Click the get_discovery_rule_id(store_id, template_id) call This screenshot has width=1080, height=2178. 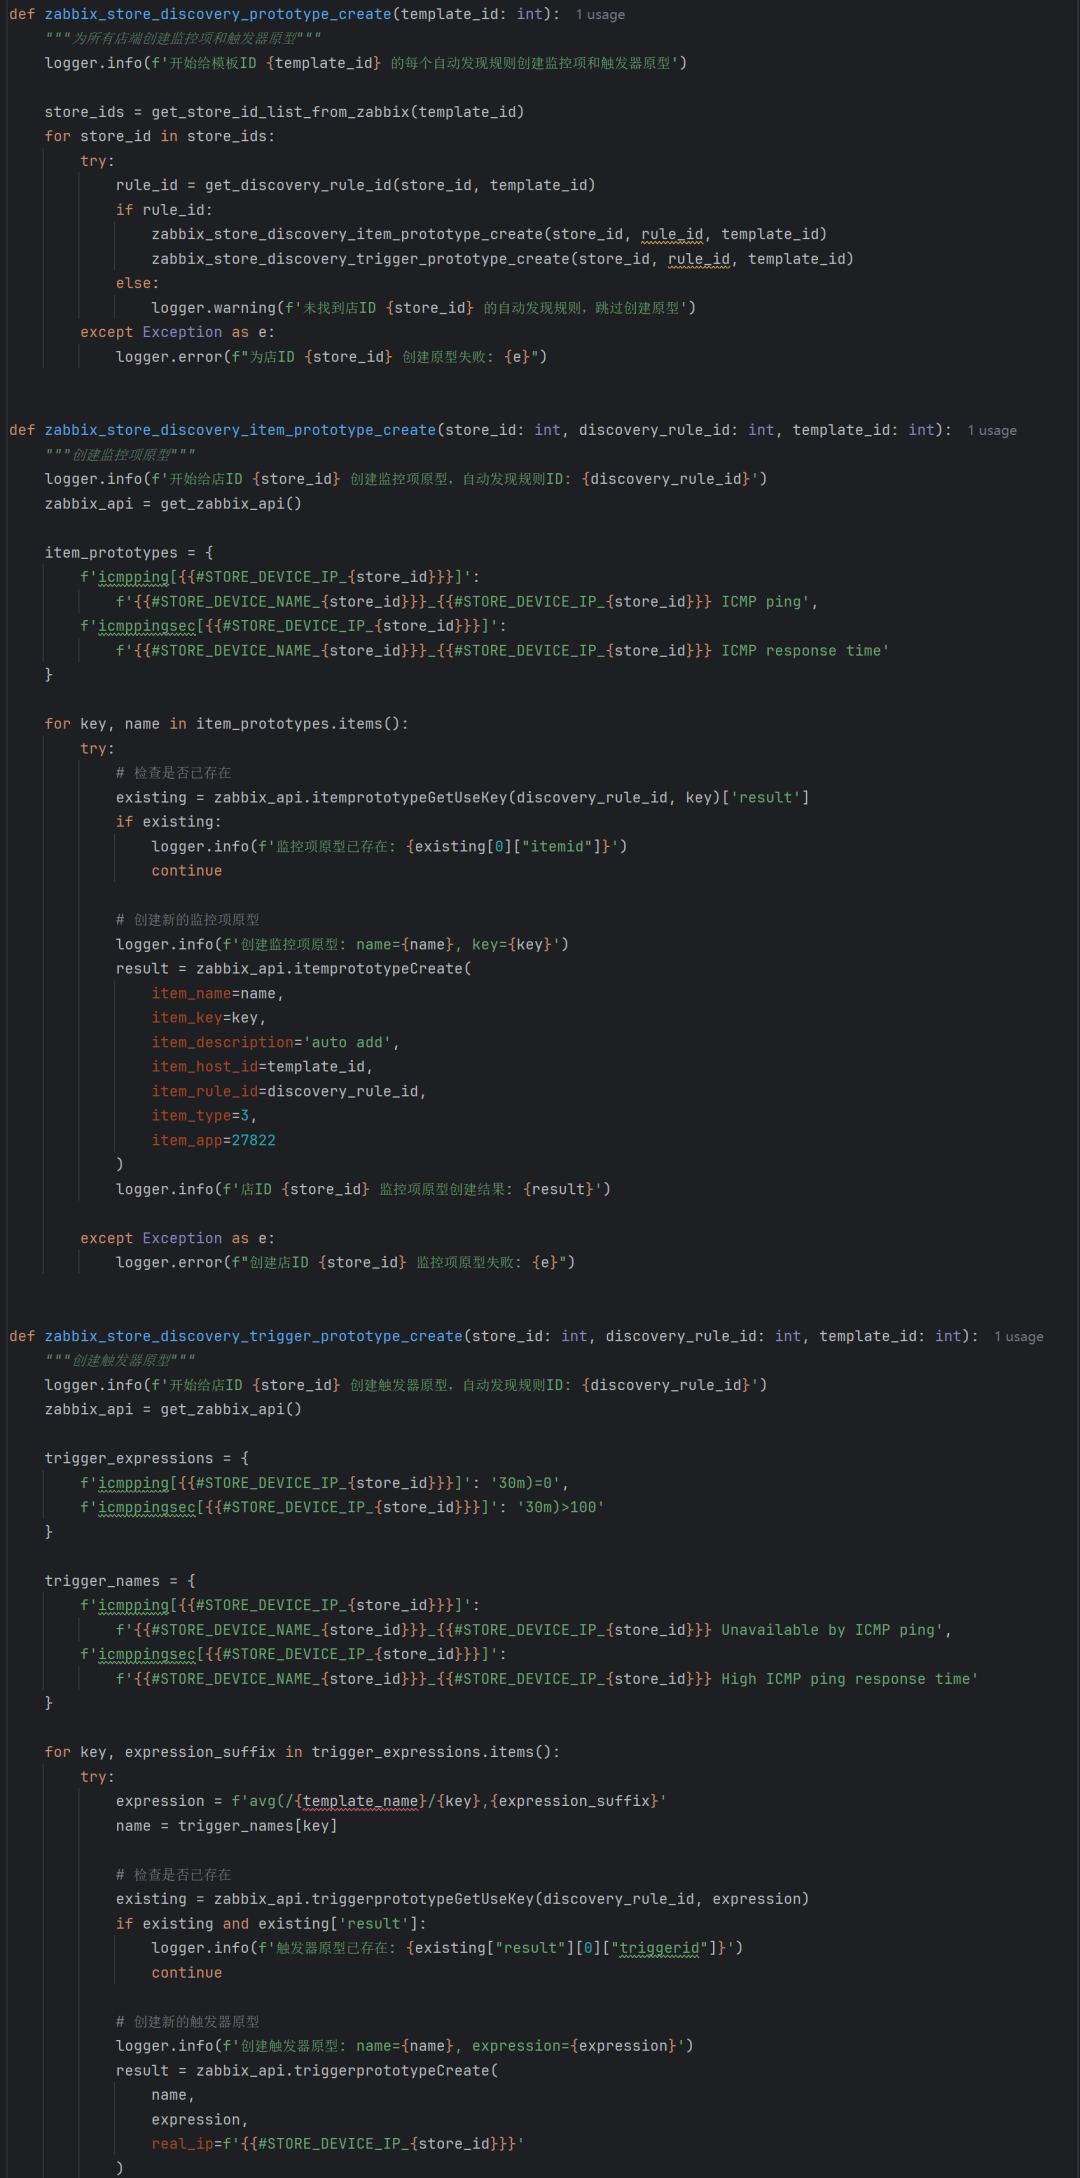400,185
